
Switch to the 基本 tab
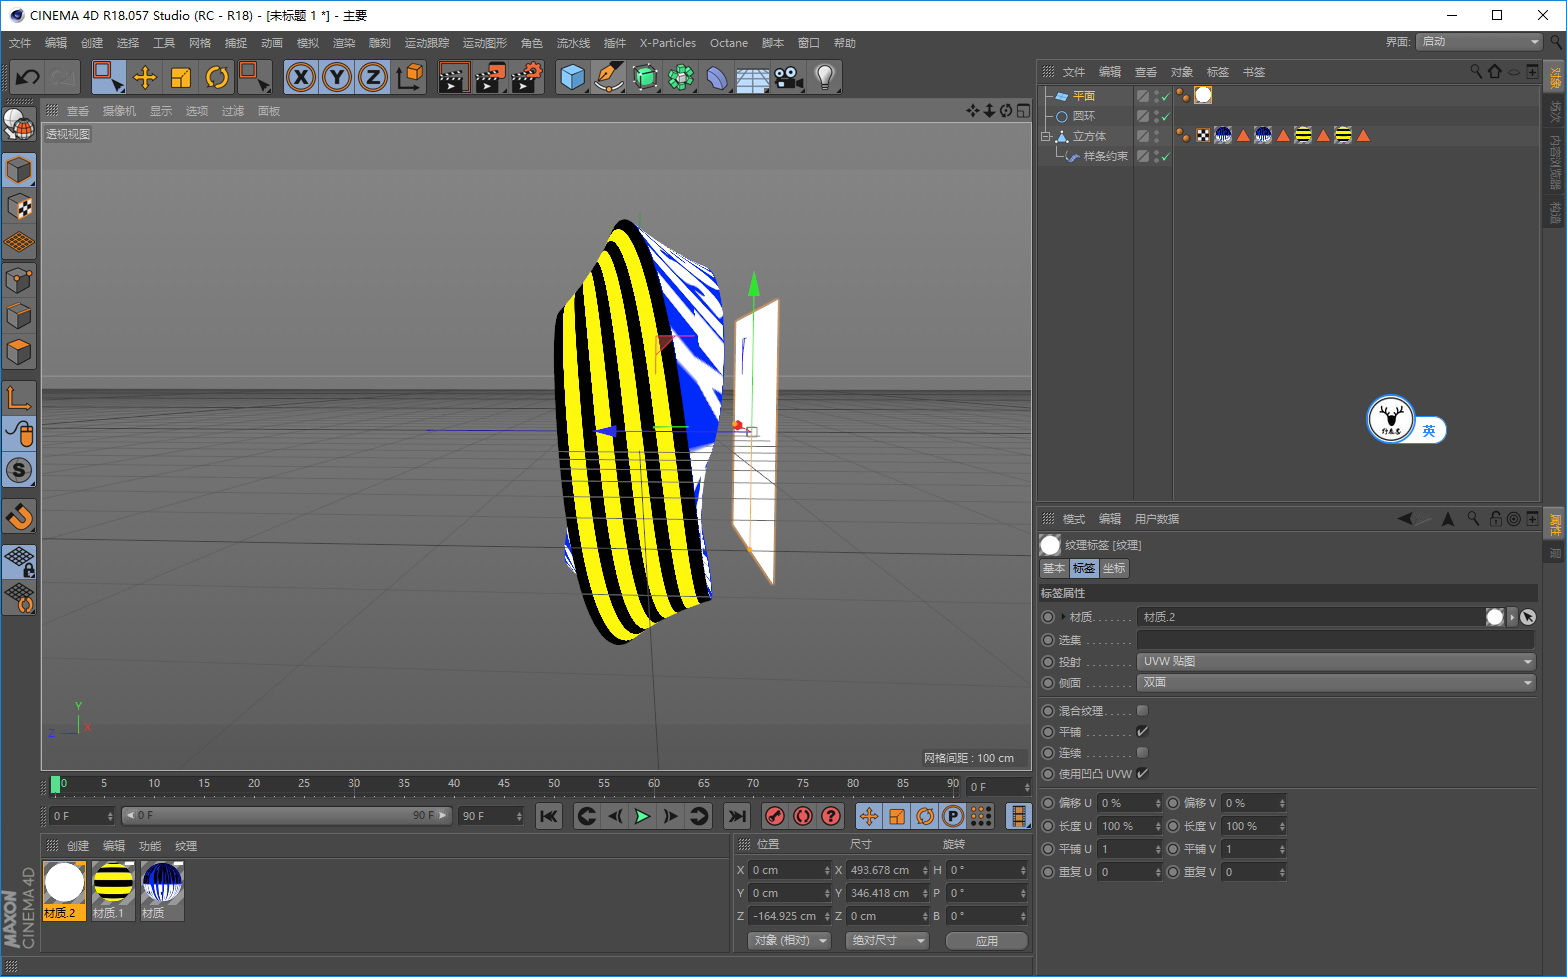point(1054,568)
